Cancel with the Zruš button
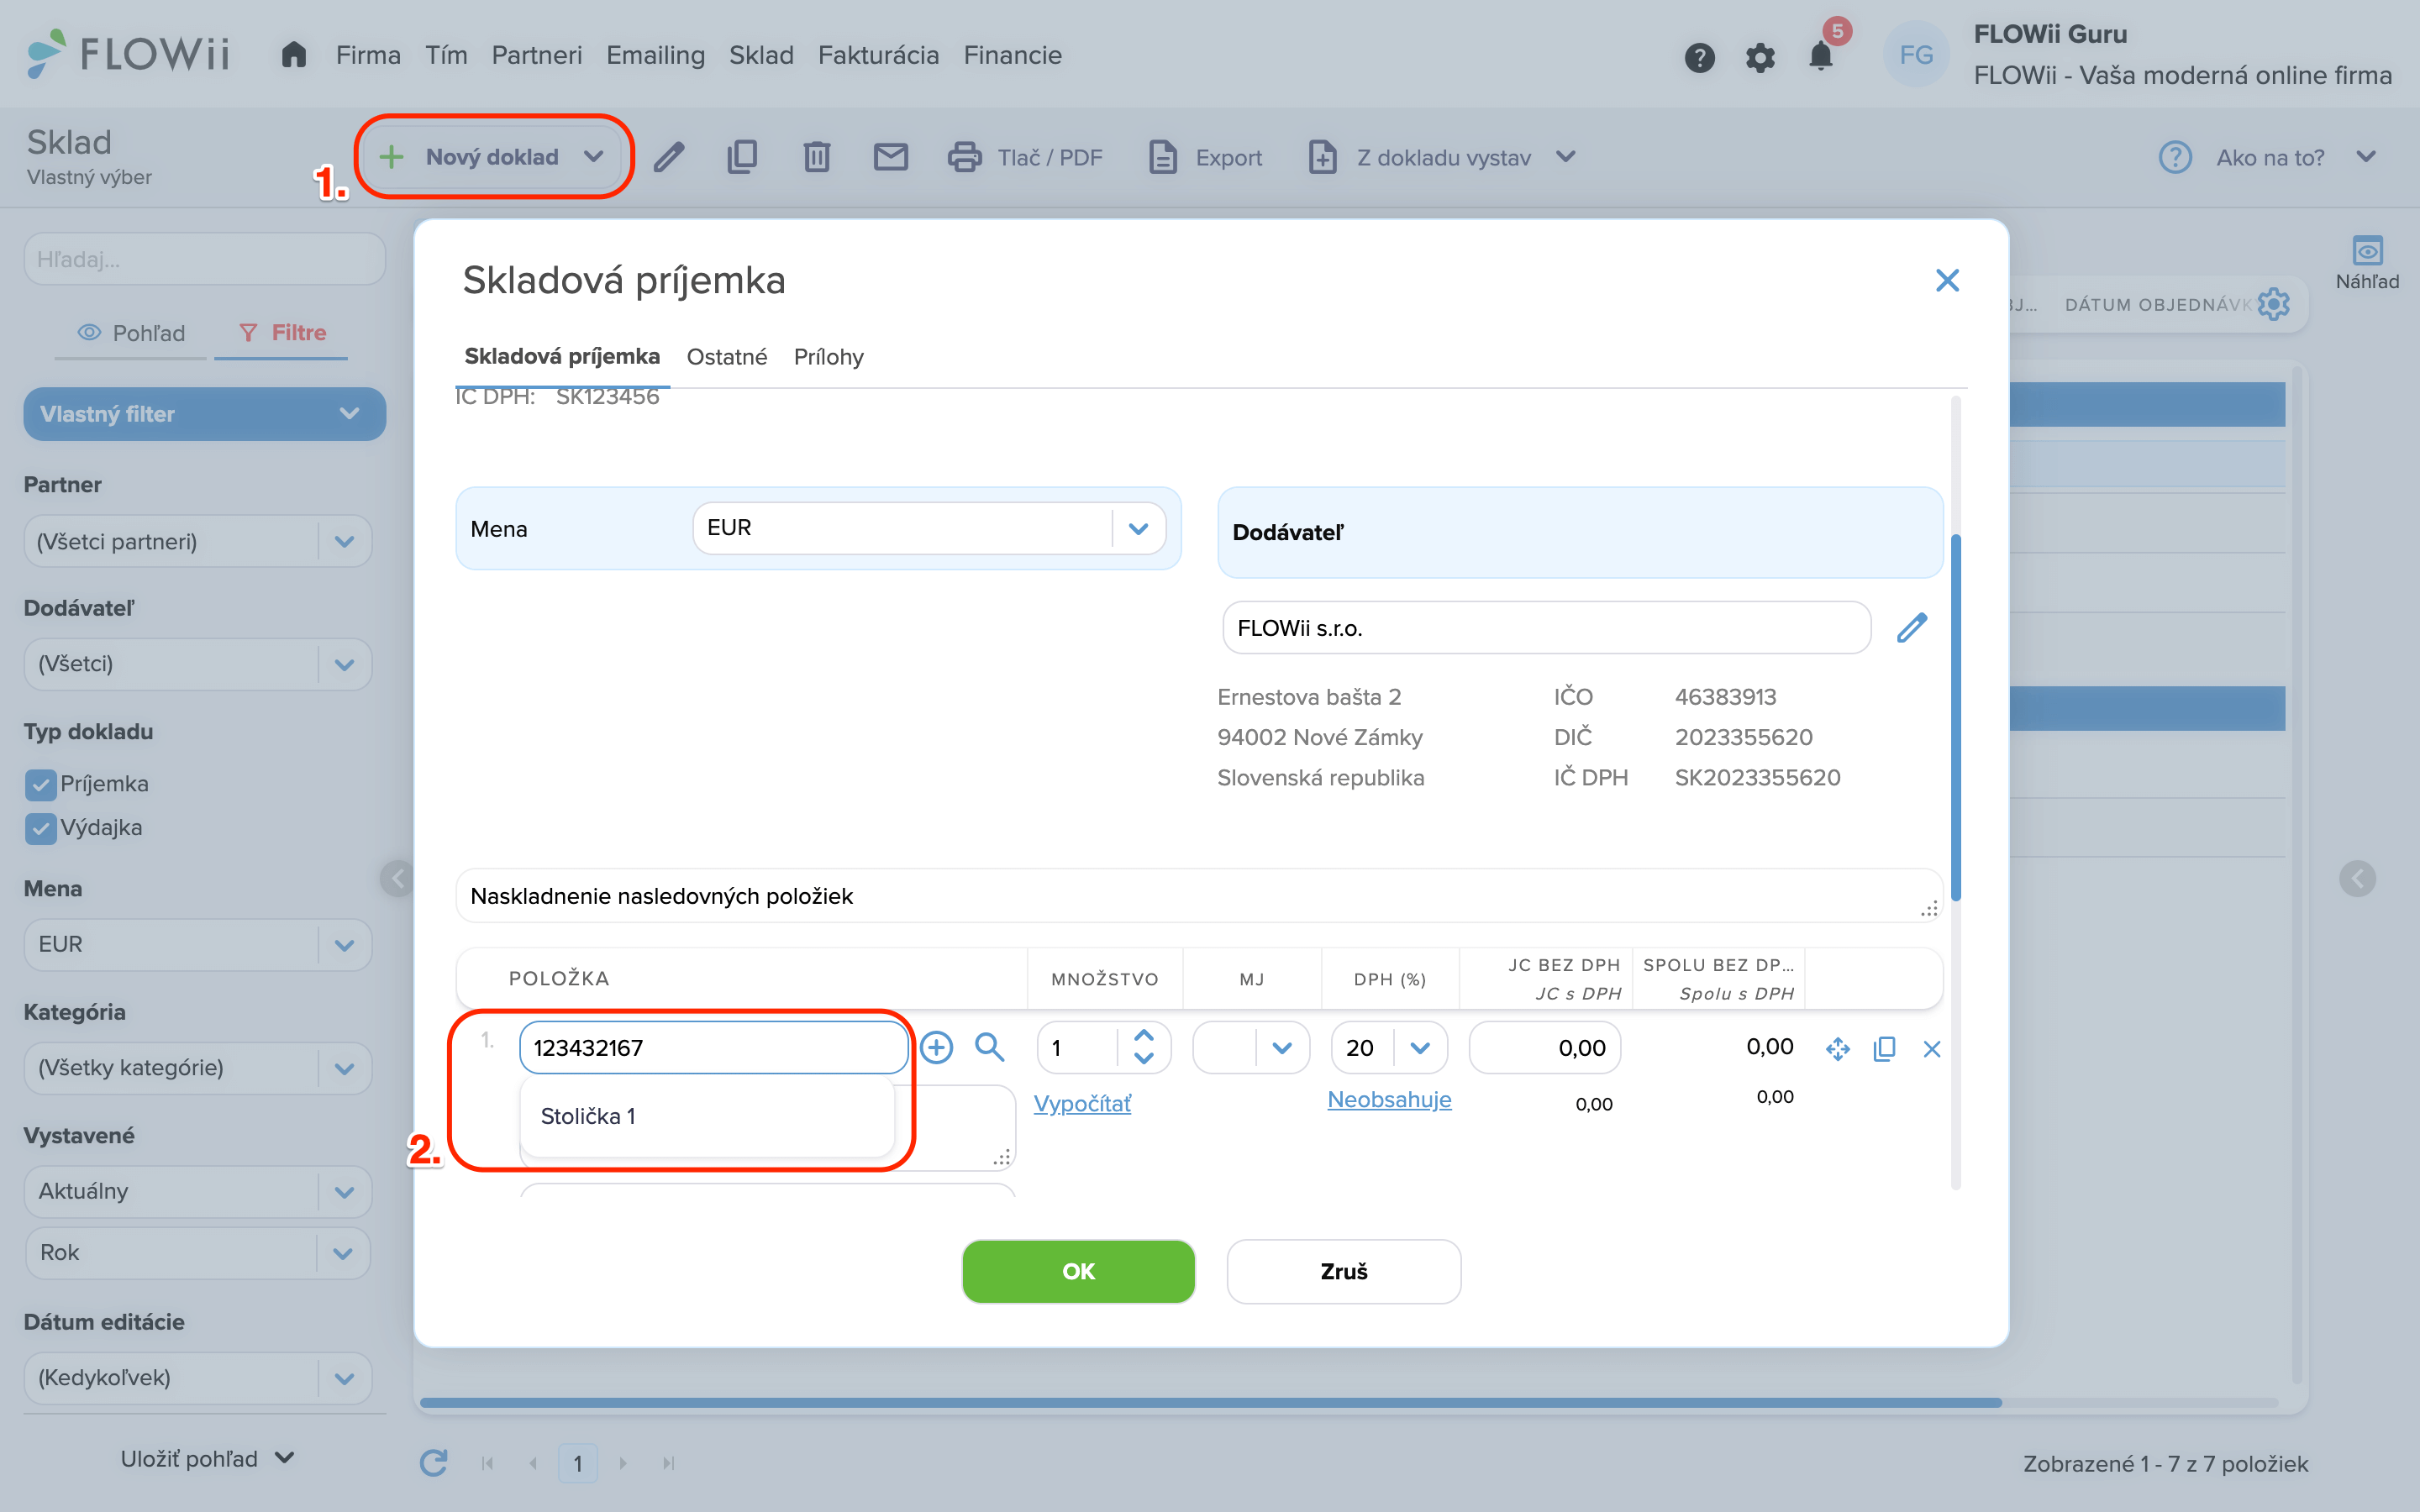 click(x=1343, y=1271)
